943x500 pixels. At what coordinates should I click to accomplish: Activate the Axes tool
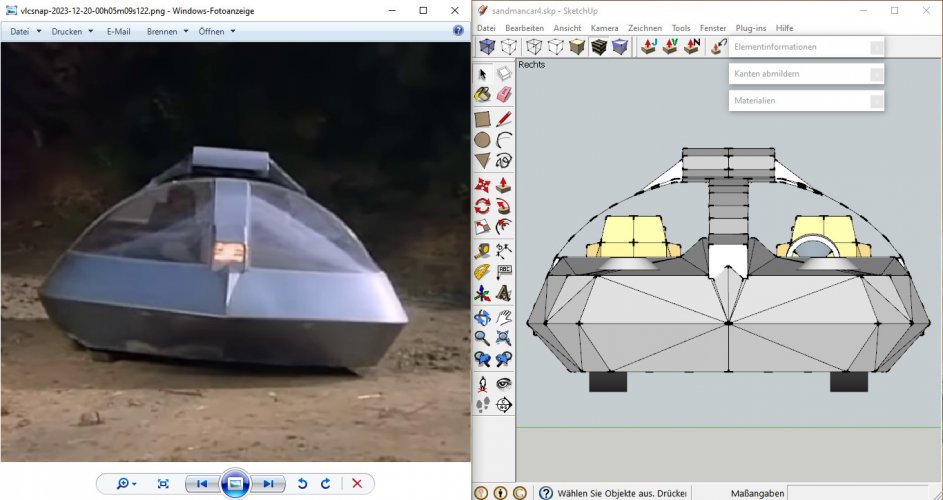(482, 294)
